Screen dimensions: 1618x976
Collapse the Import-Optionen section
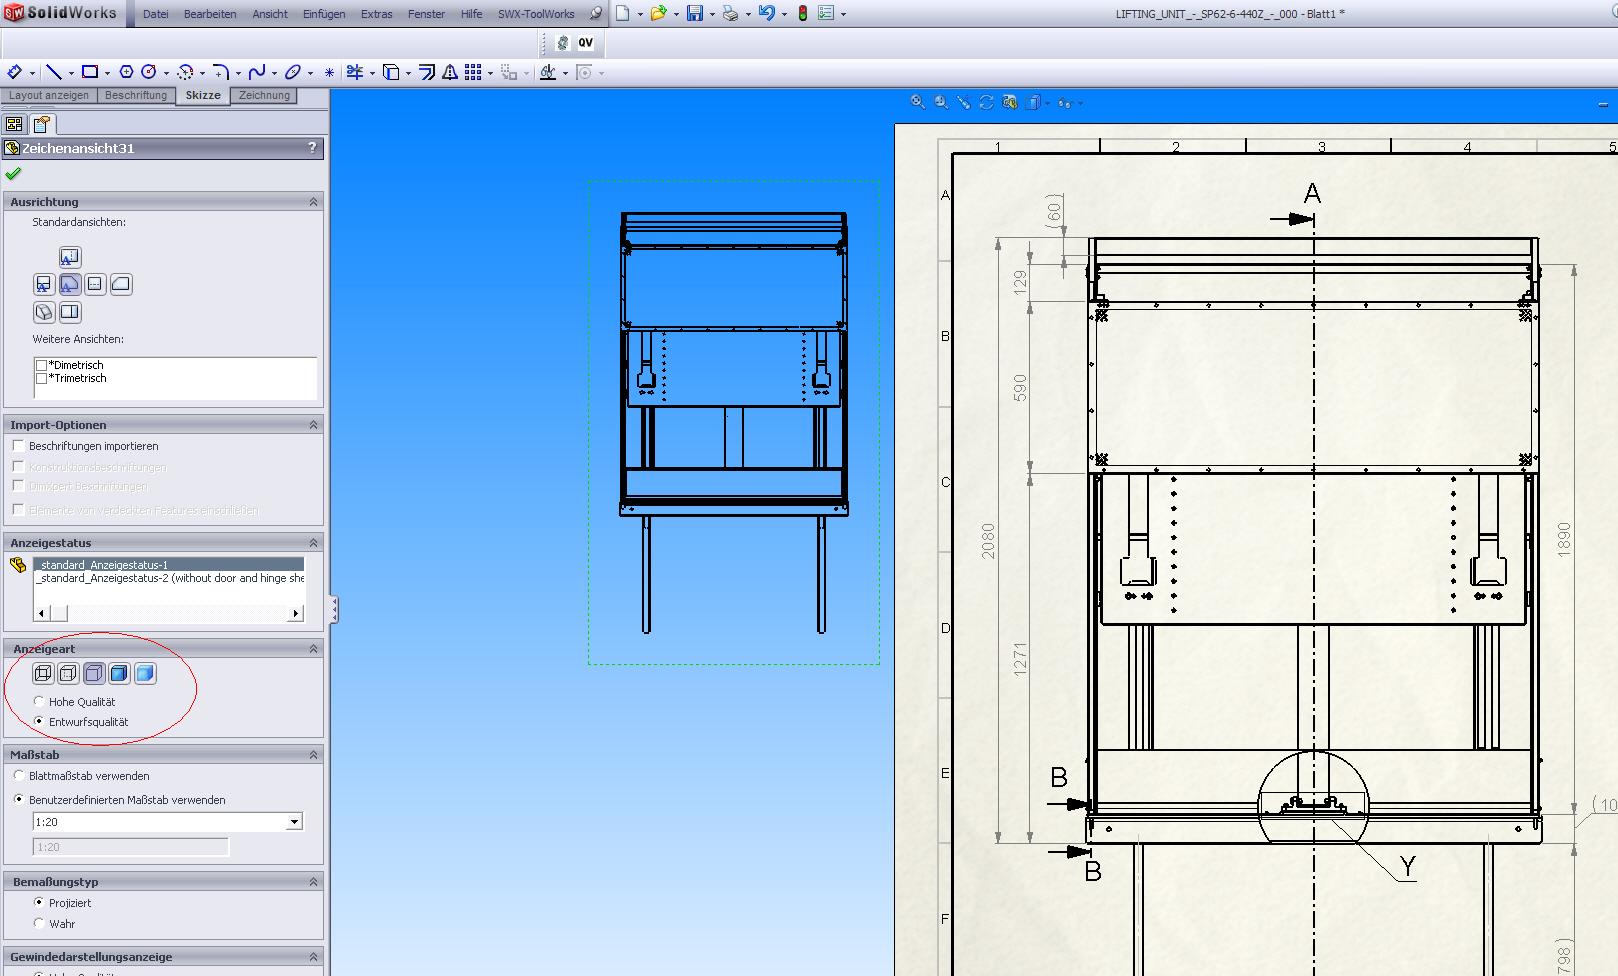pyautogui.click(x=313, y=425)
